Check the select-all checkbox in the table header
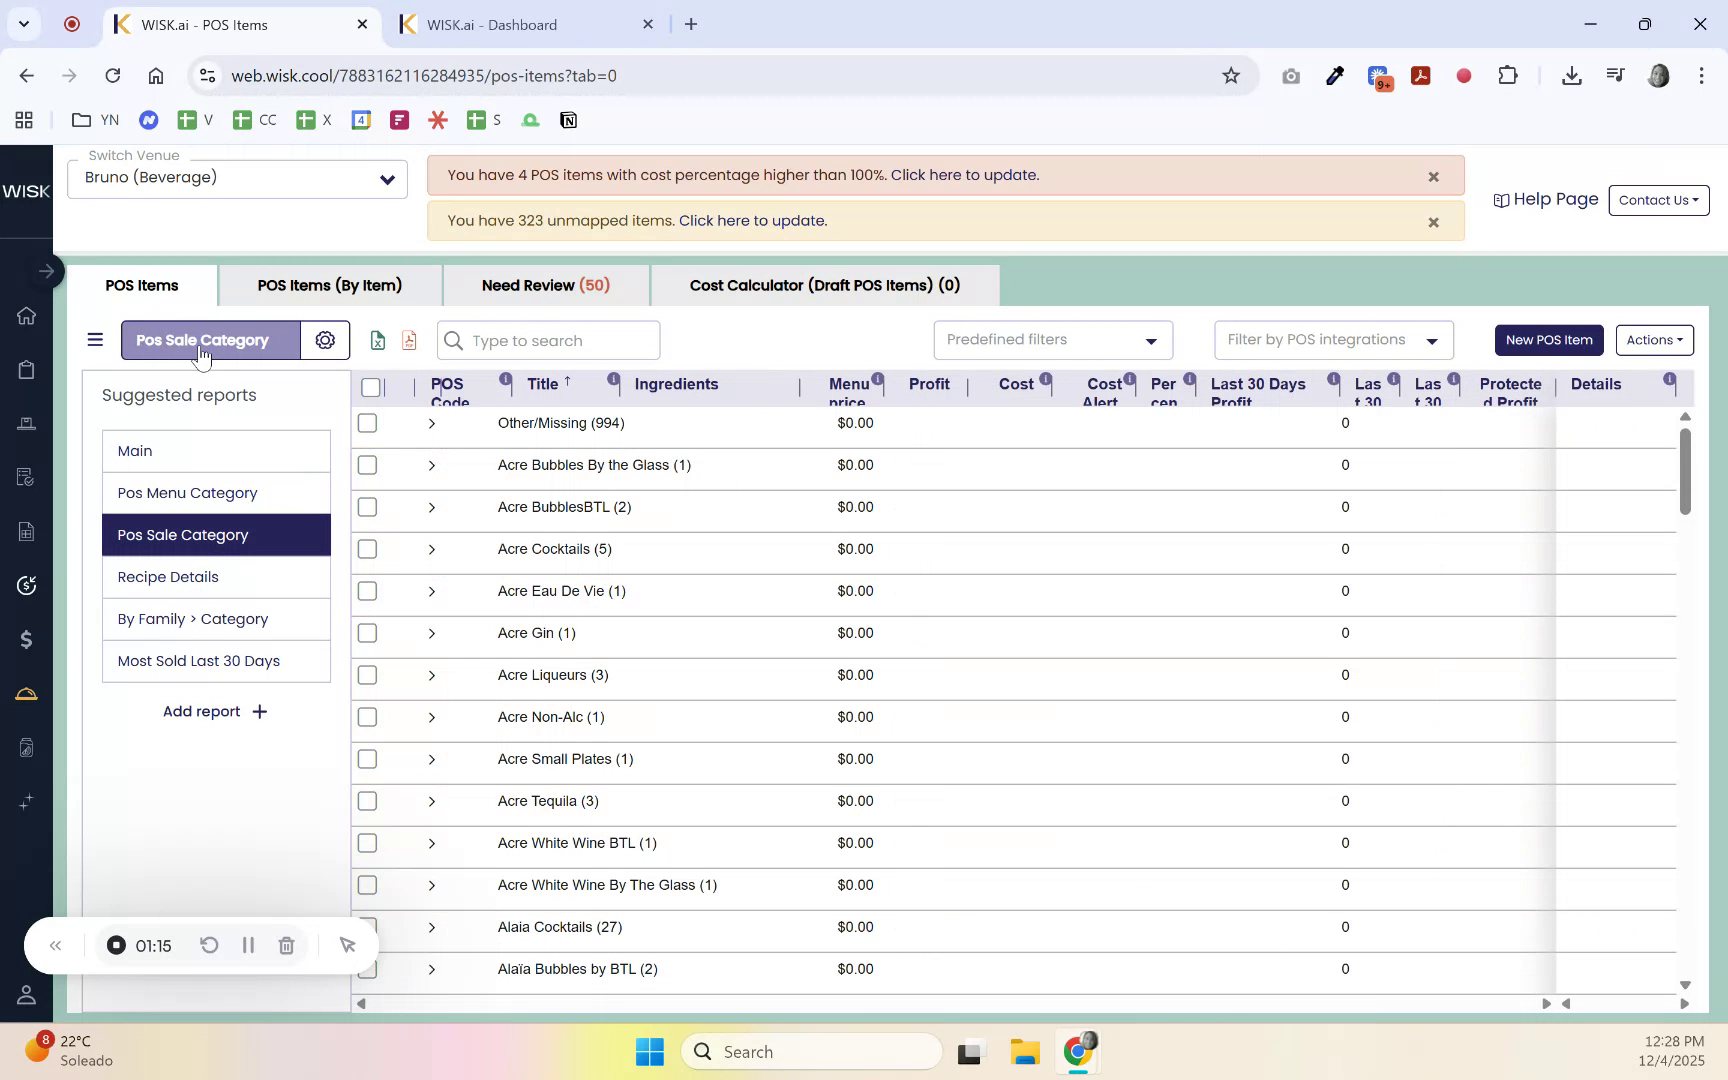 pyautogui.click(x=371, y=387)
